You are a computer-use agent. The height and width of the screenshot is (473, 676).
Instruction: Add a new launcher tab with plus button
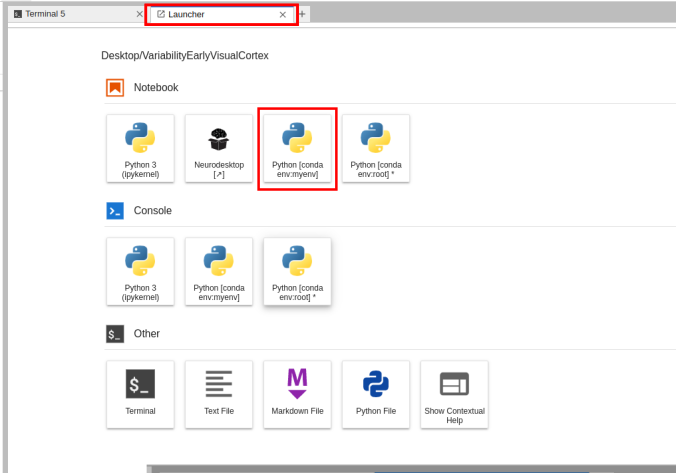pyautogui.click(x=303, y=15)
